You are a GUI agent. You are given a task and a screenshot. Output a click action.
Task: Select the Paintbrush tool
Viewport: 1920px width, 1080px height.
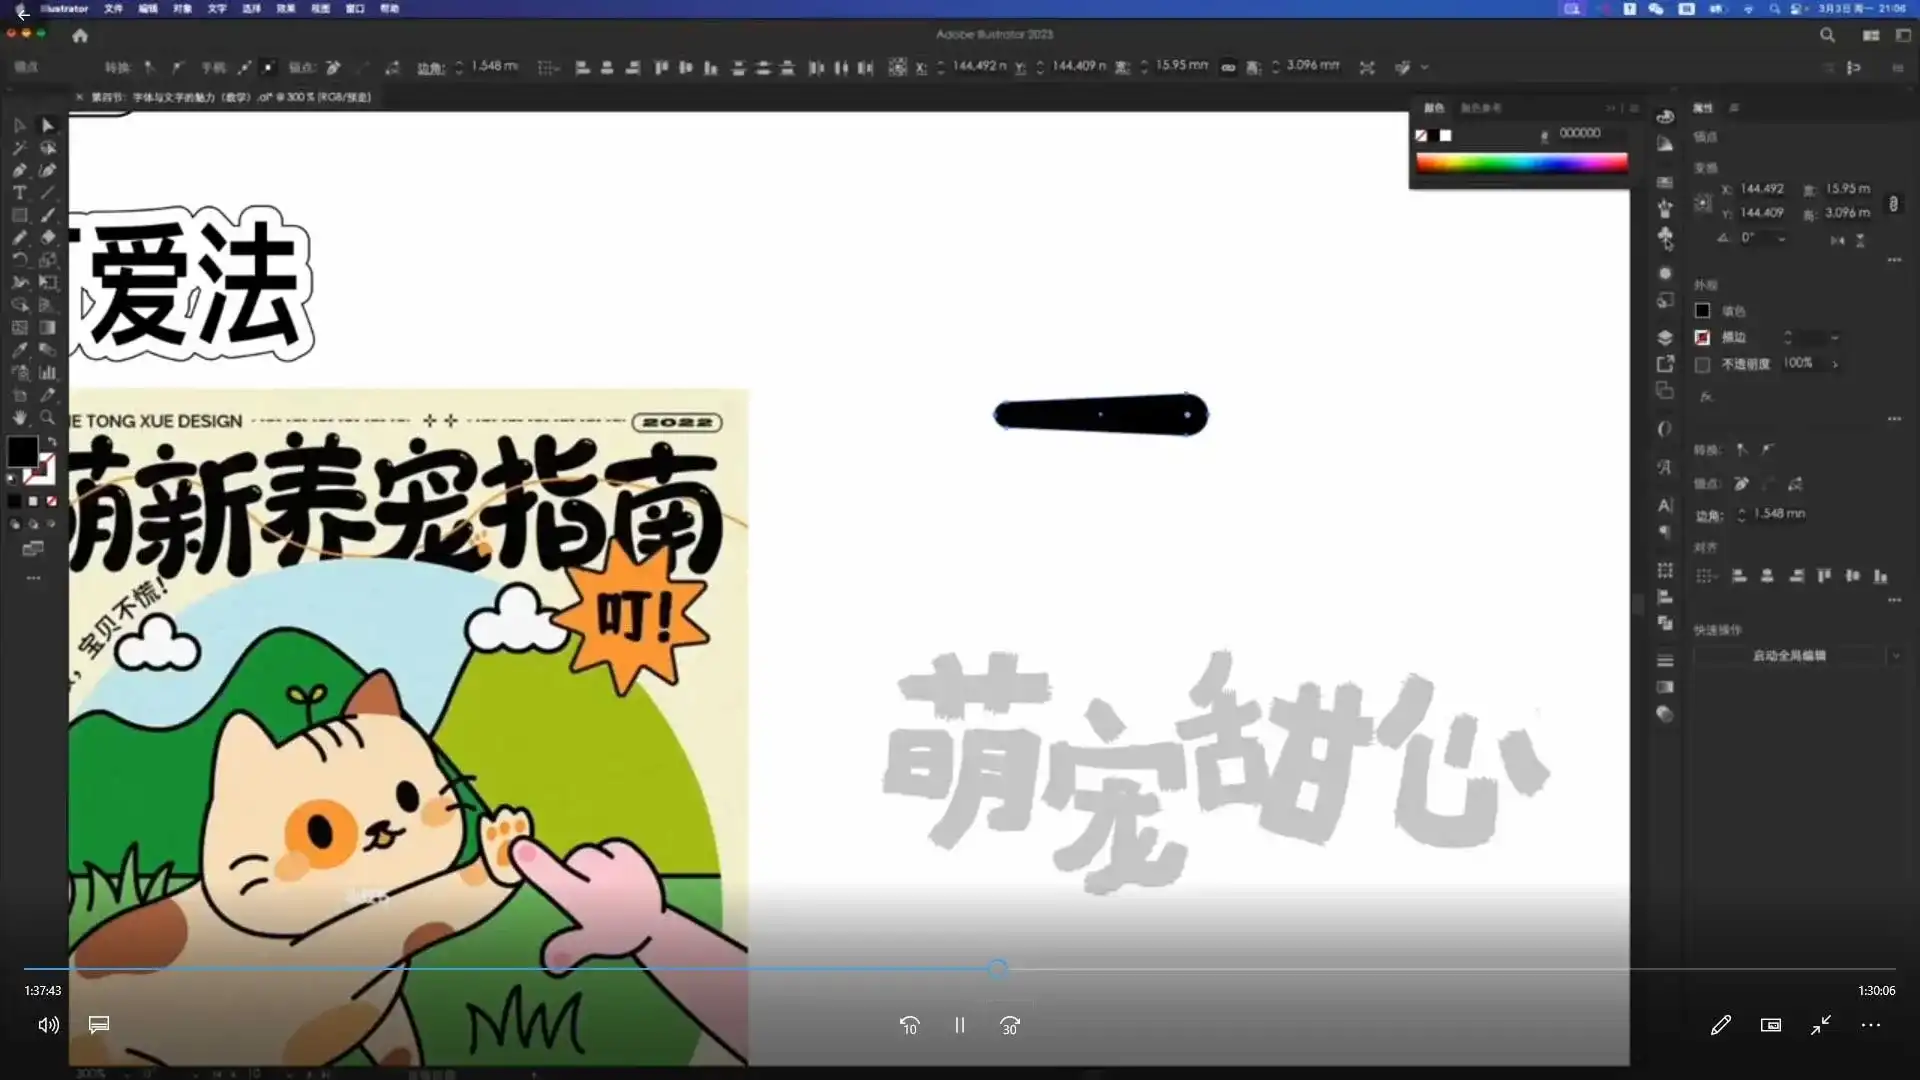[x=46, y=216]
